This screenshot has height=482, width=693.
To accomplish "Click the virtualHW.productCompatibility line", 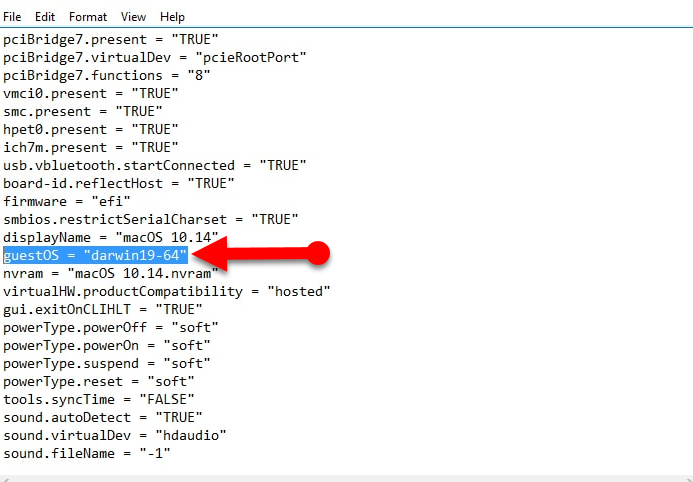I will click(x=166, y=291).
